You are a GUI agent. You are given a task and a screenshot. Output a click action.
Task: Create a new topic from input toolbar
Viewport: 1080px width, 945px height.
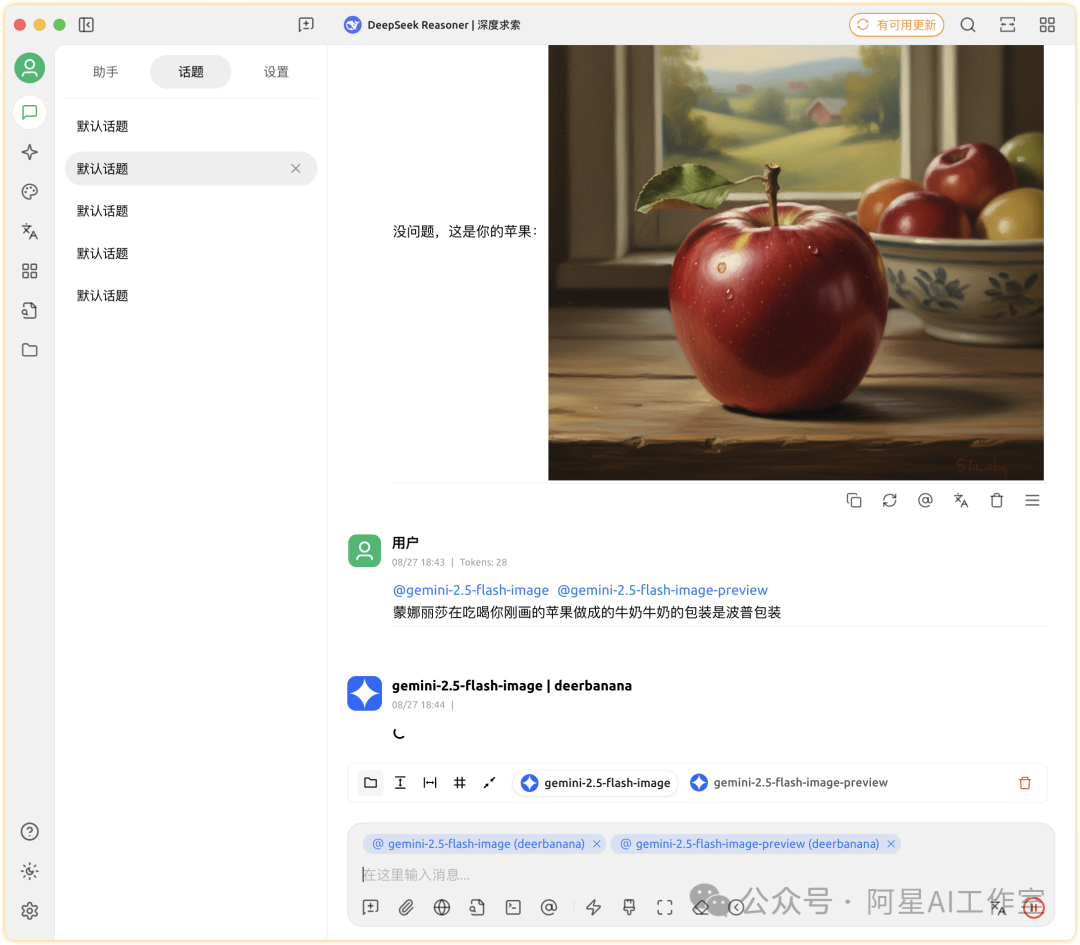[x=371, y=908]
